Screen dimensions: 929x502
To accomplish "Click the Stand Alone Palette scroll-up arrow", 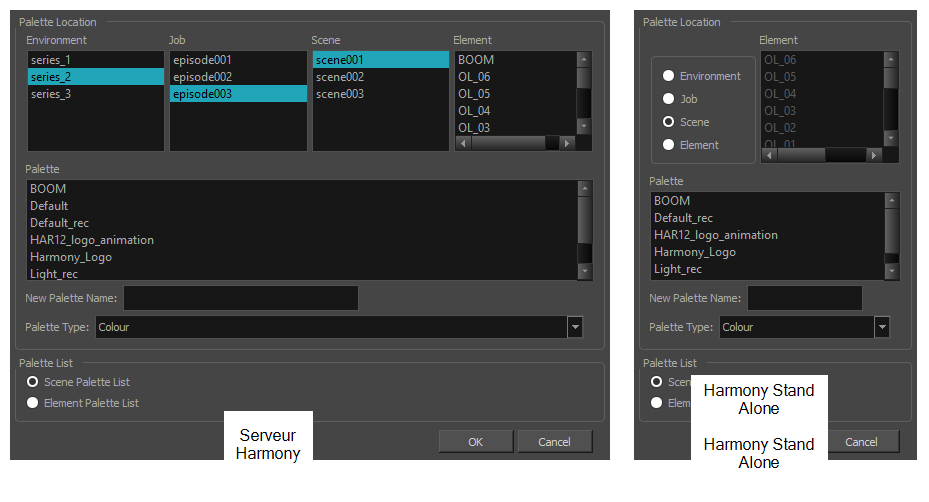I will pyautogui.click(x=892, y=200).
